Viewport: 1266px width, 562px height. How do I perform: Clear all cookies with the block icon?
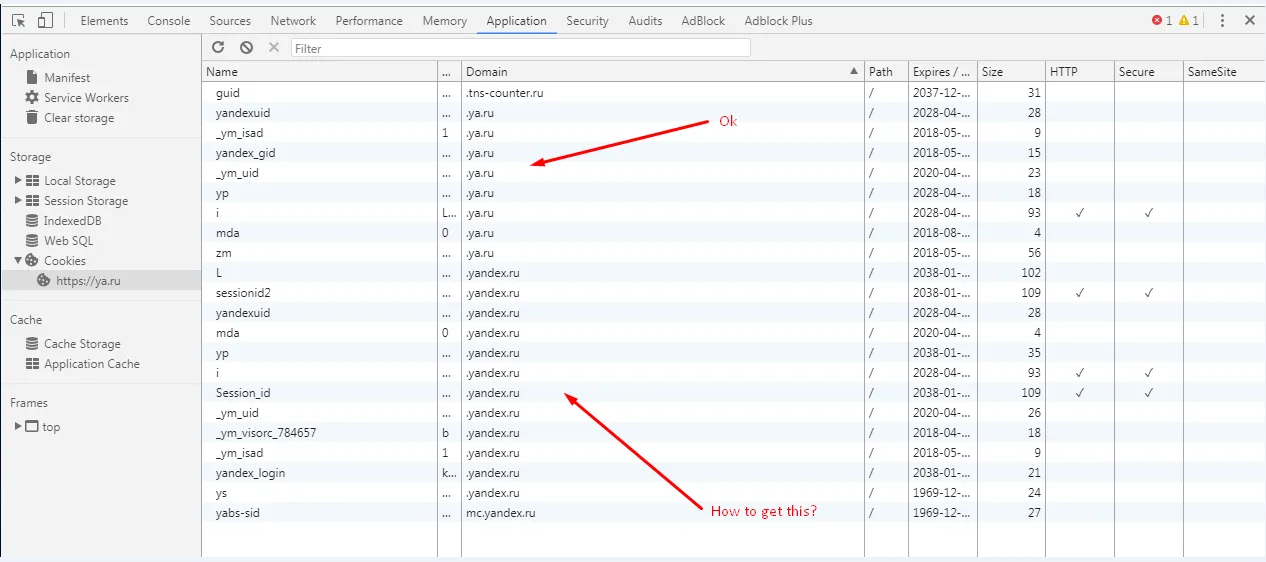point(247,47)
